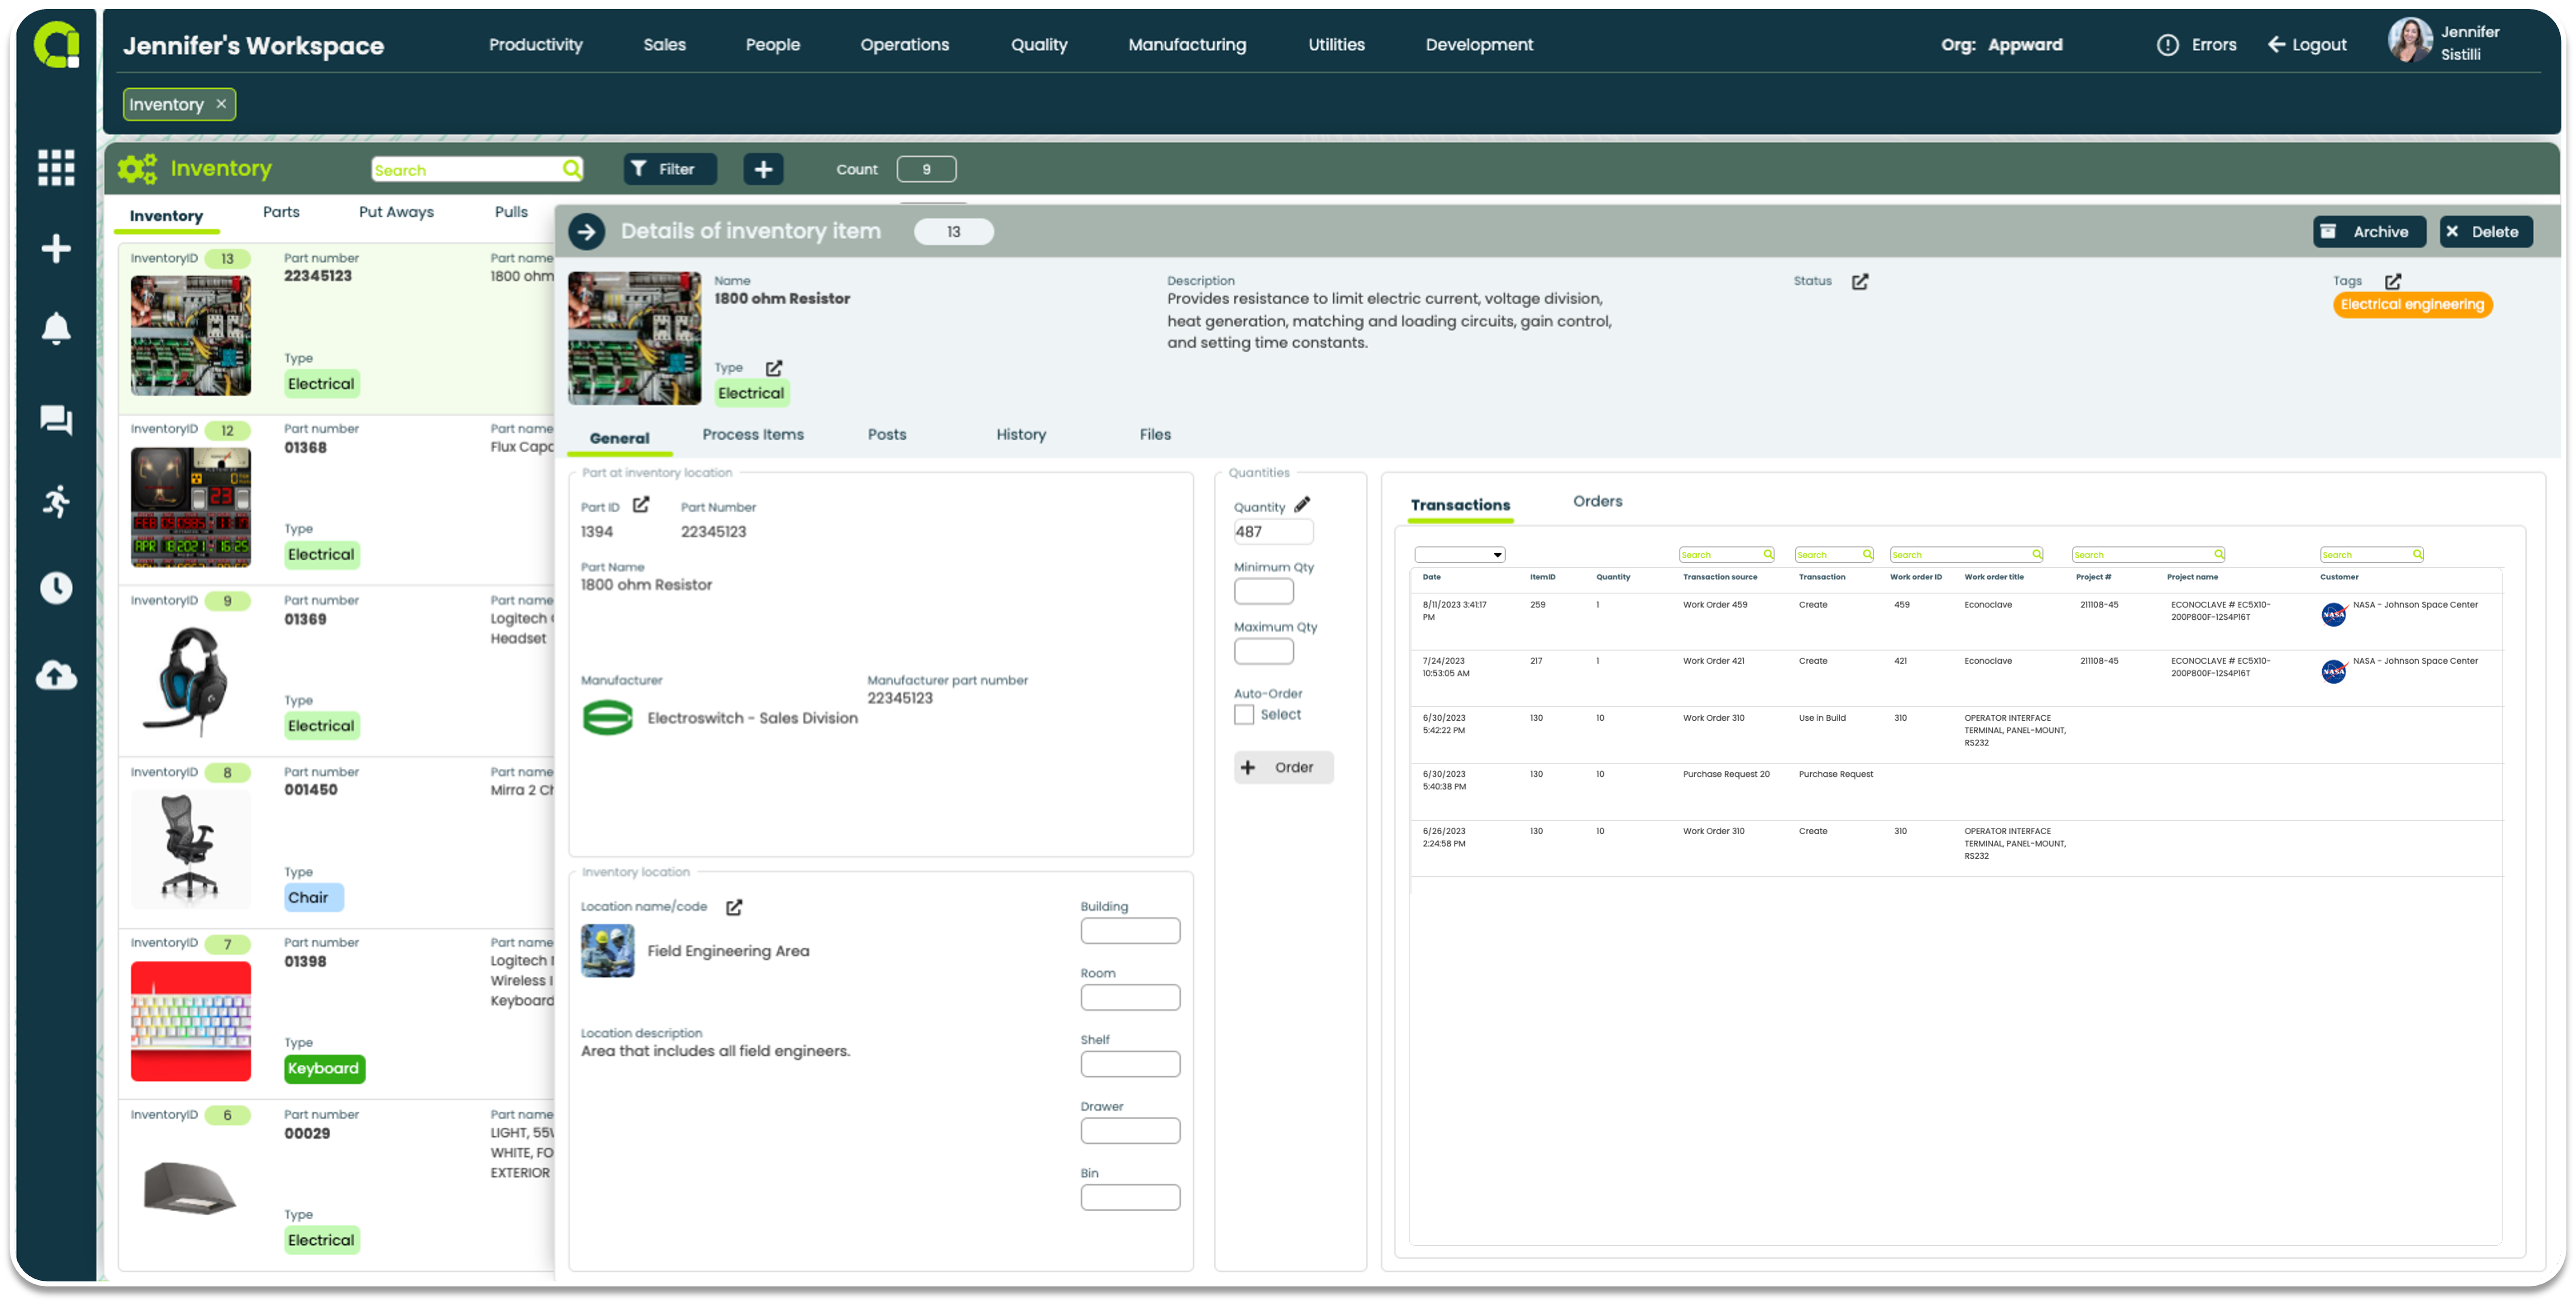Switch to the History tab

click(x=1021, y=434)
